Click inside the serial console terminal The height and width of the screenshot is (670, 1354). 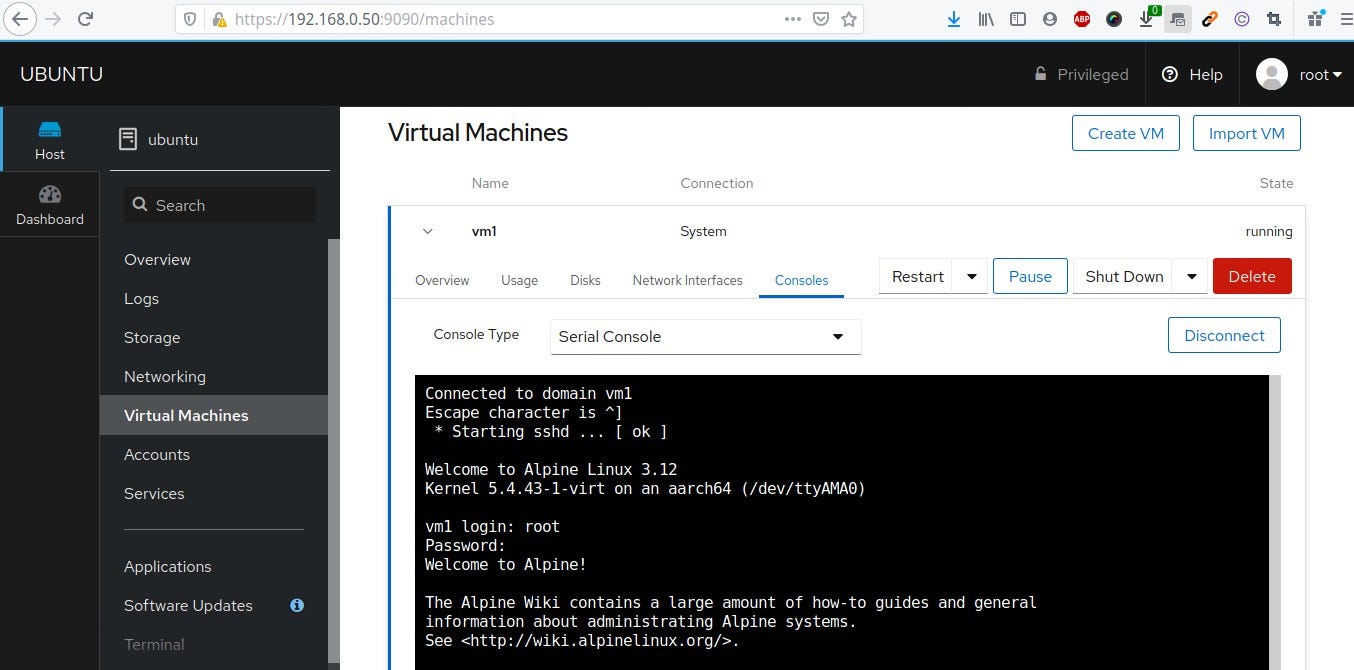coord(841,522)
